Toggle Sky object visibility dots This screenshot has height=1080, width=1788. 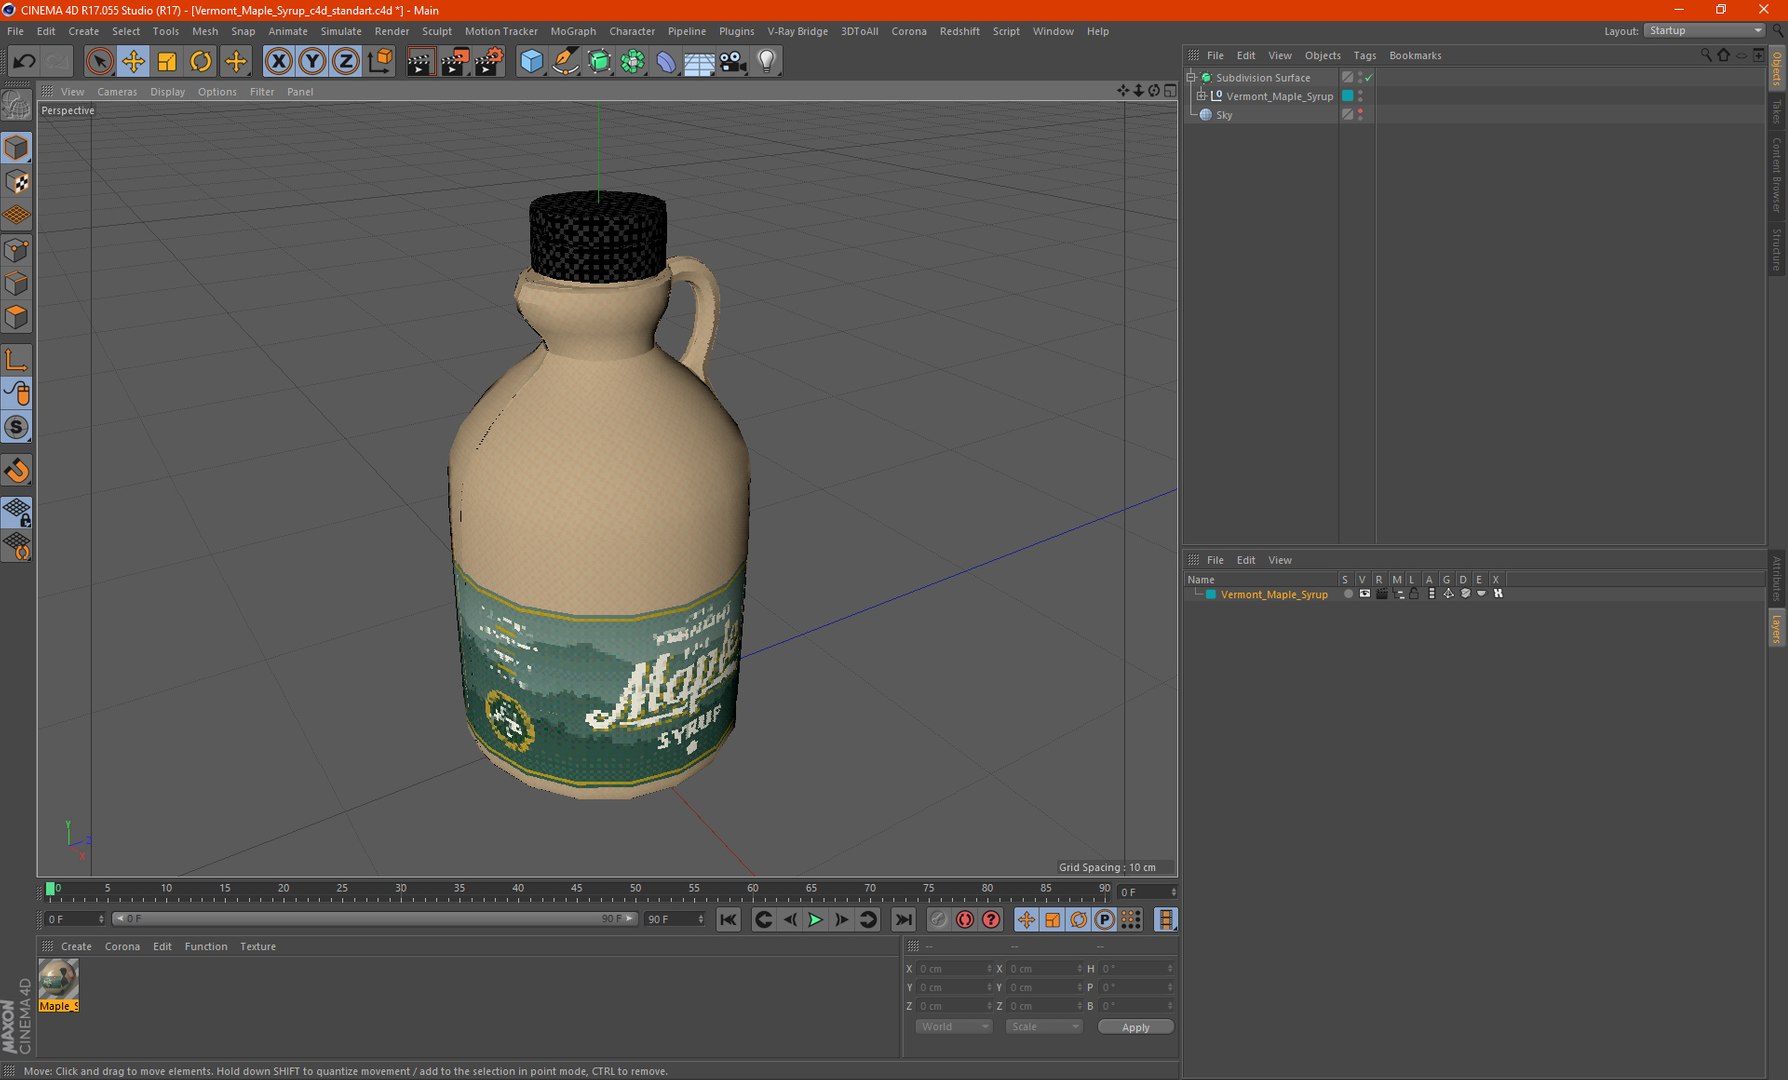click(x=1360, y=115)
